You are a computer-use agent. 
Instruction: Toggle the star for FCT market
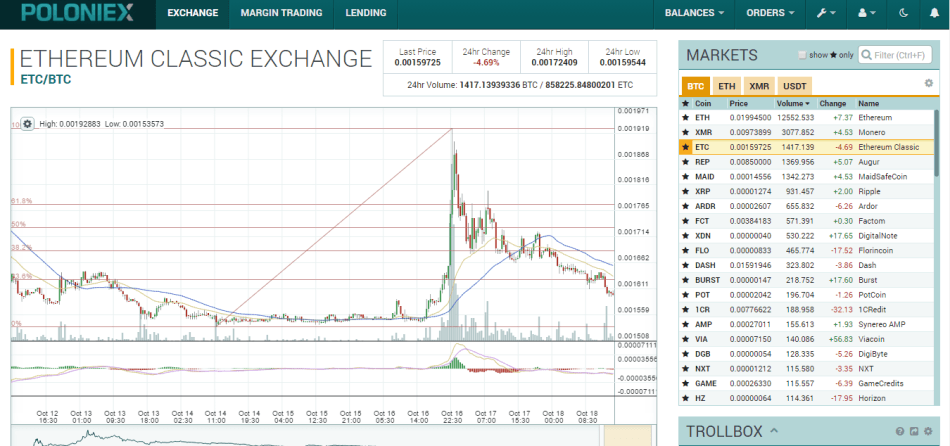pos(686,221)
